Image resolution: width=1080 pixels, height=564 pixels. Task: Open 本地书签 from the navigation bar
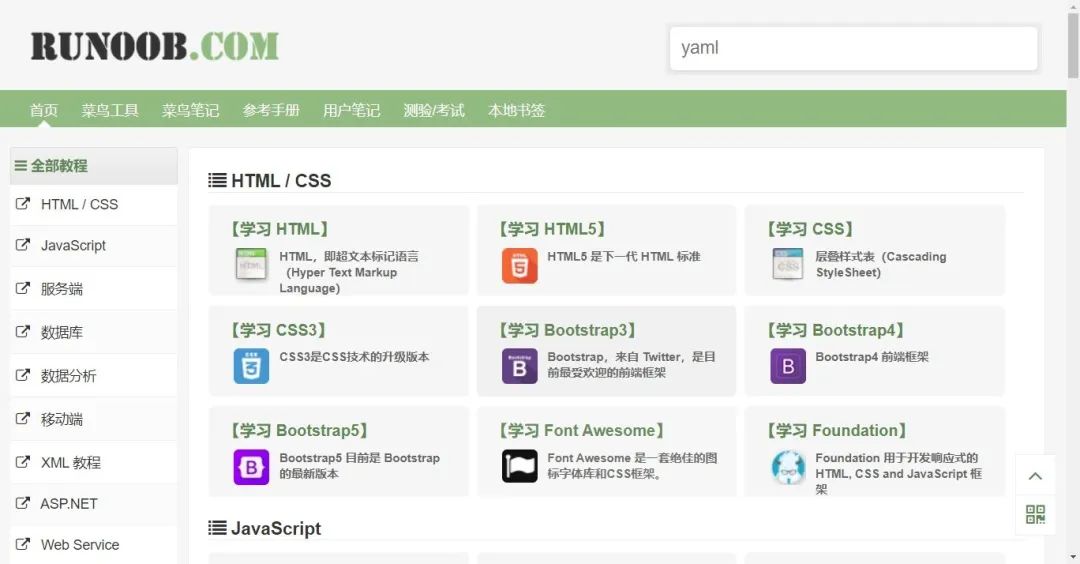[x=516, y=110]
